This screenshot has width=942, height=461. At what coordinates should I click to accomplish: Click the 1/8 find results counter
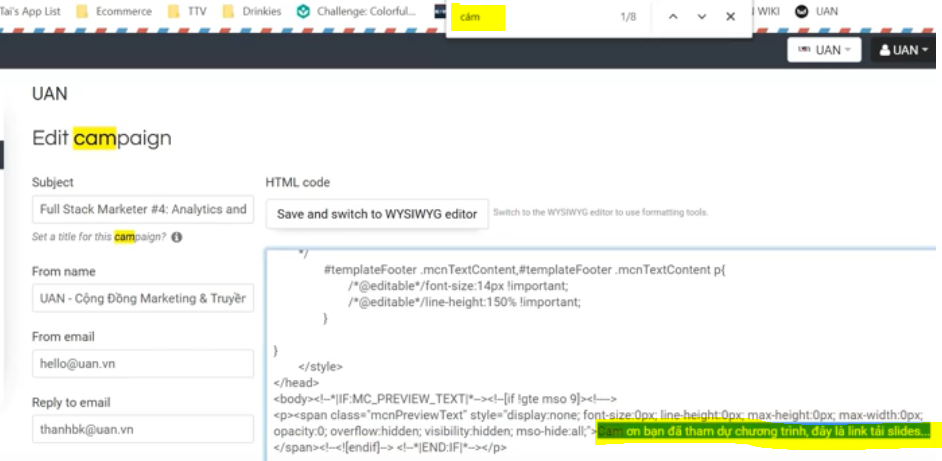pos(628,17)
